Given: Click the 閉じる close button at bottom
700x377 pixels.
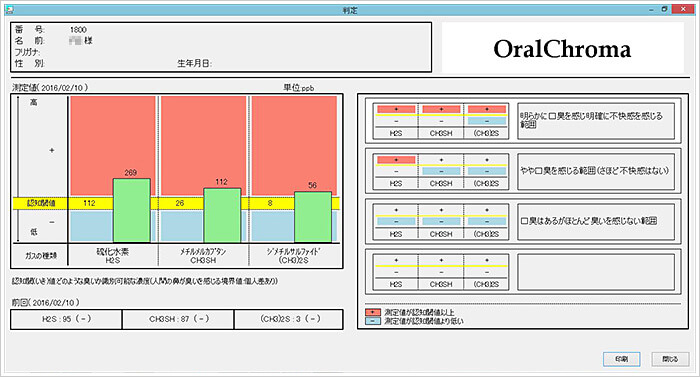Looking at the screenshot, I should tap(670, 359).
